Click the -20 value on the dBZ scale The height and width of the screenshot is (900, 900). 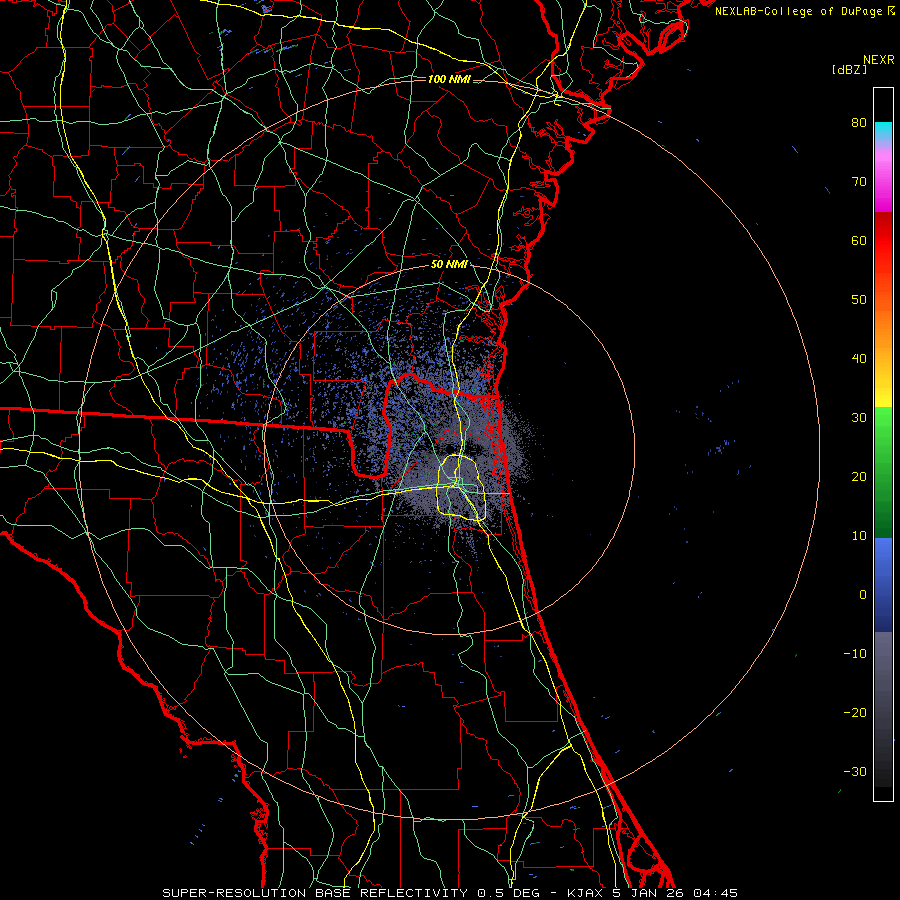855,713
